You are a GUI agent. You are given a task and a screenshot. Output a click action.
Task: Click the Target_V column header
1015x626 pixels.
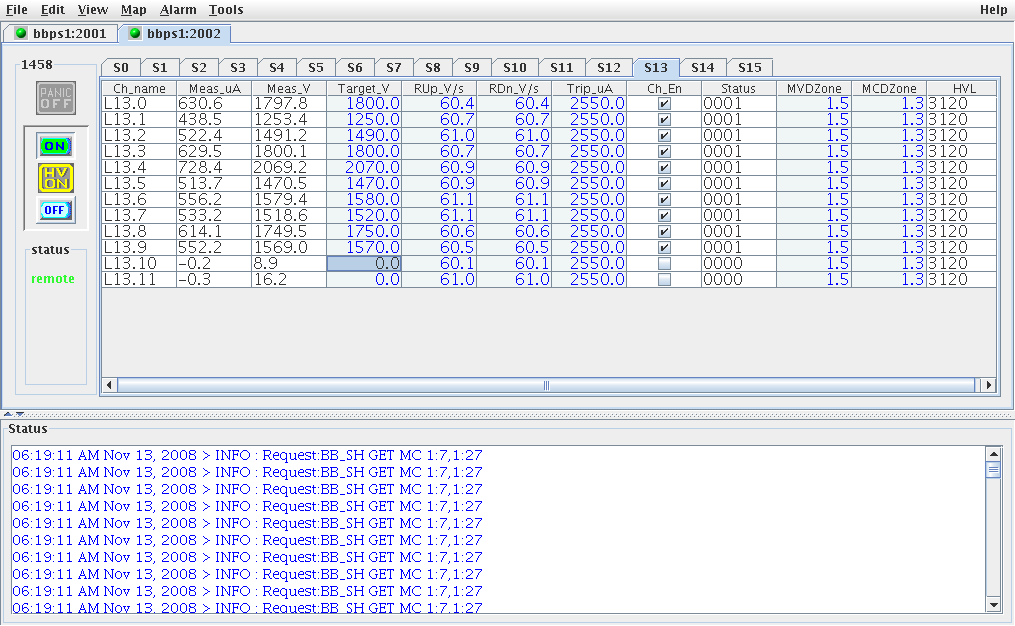click(x=364, y=89)
